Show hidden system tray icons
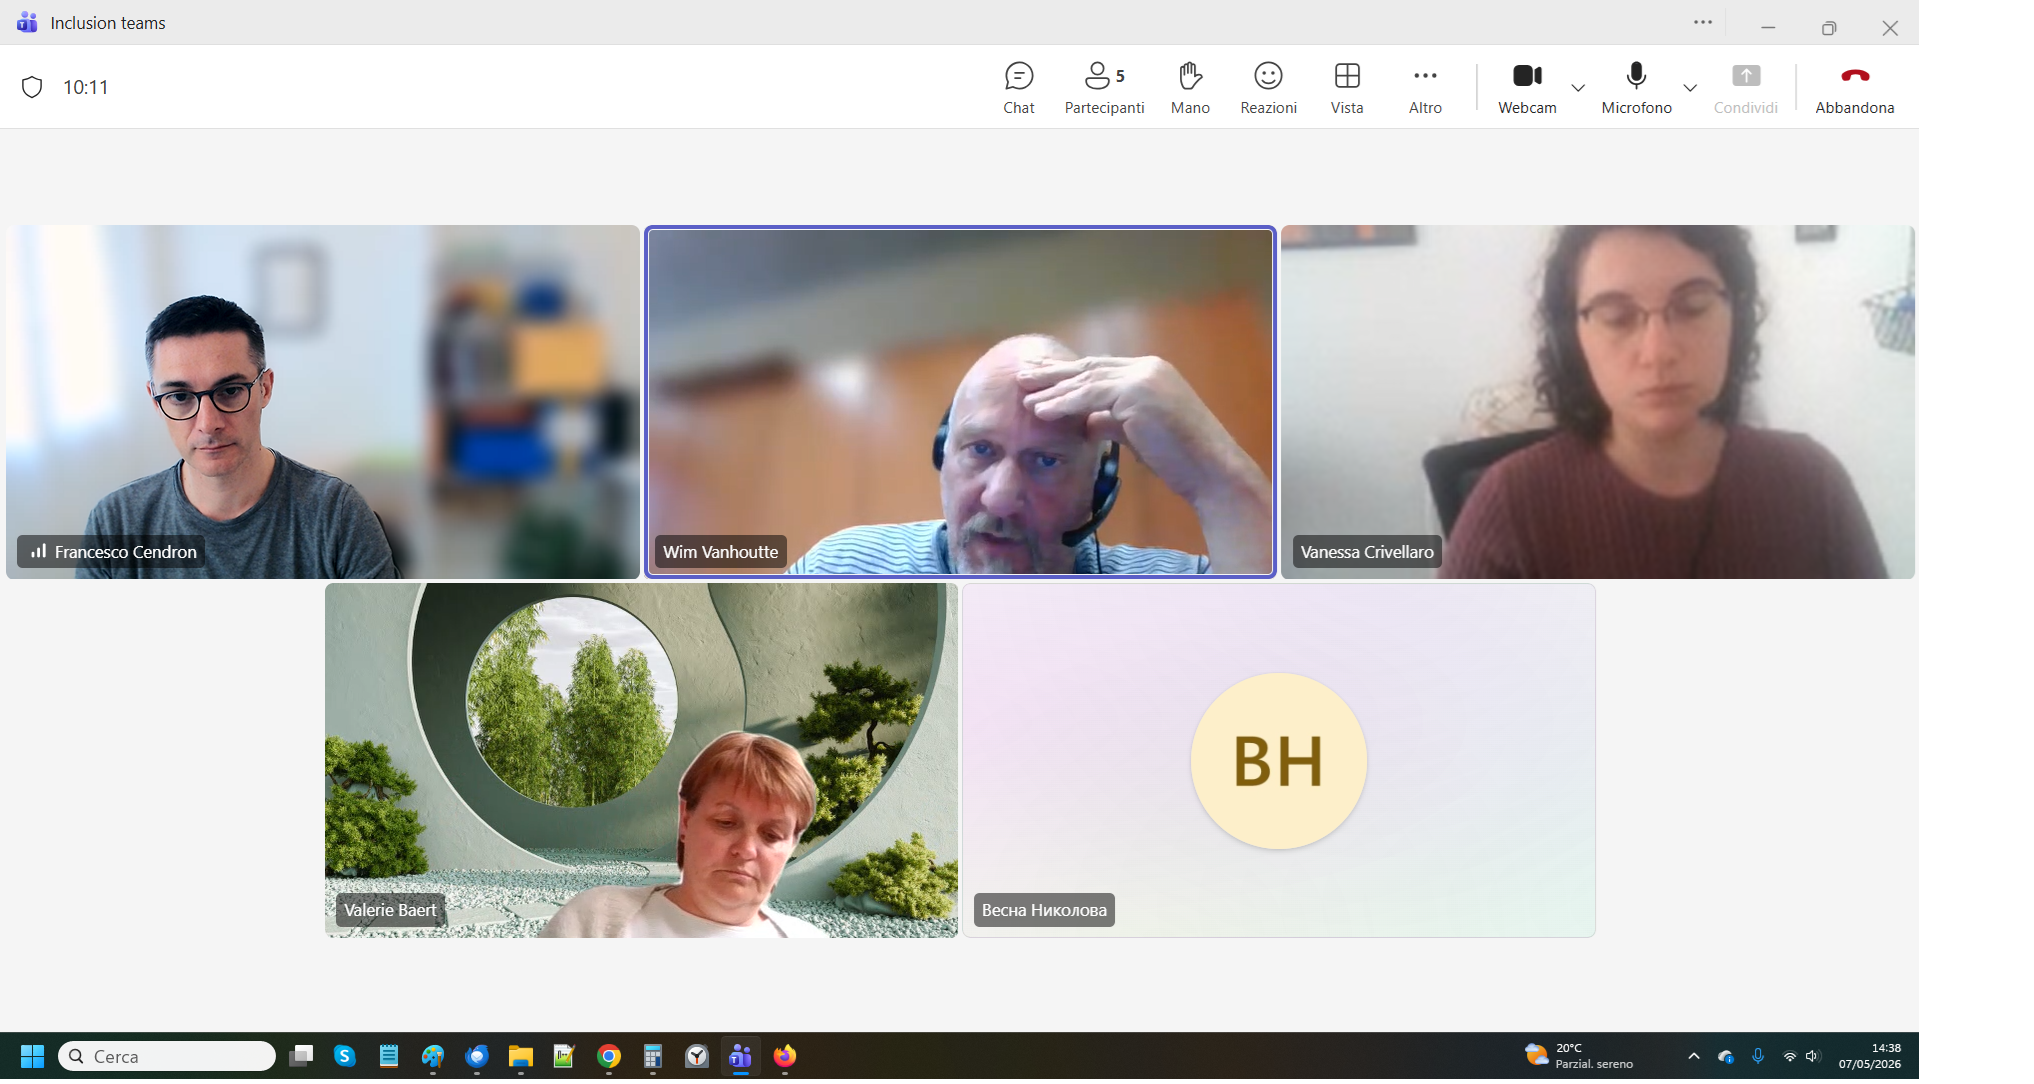This screenshot has width=2034, height=1084. pyautogui.click(x=1693, y=1056)
